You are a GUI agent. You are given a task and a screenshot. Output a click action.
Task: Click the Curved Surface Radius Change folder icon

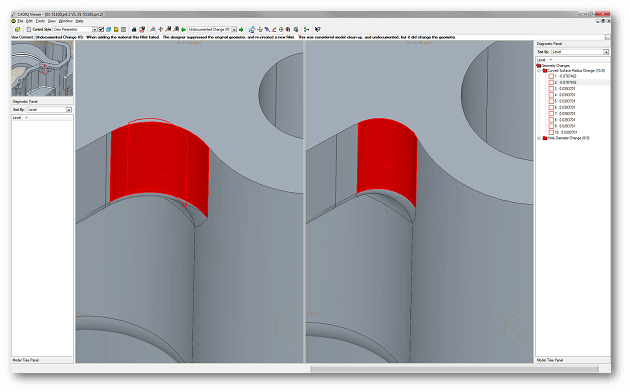coord(545,71)
